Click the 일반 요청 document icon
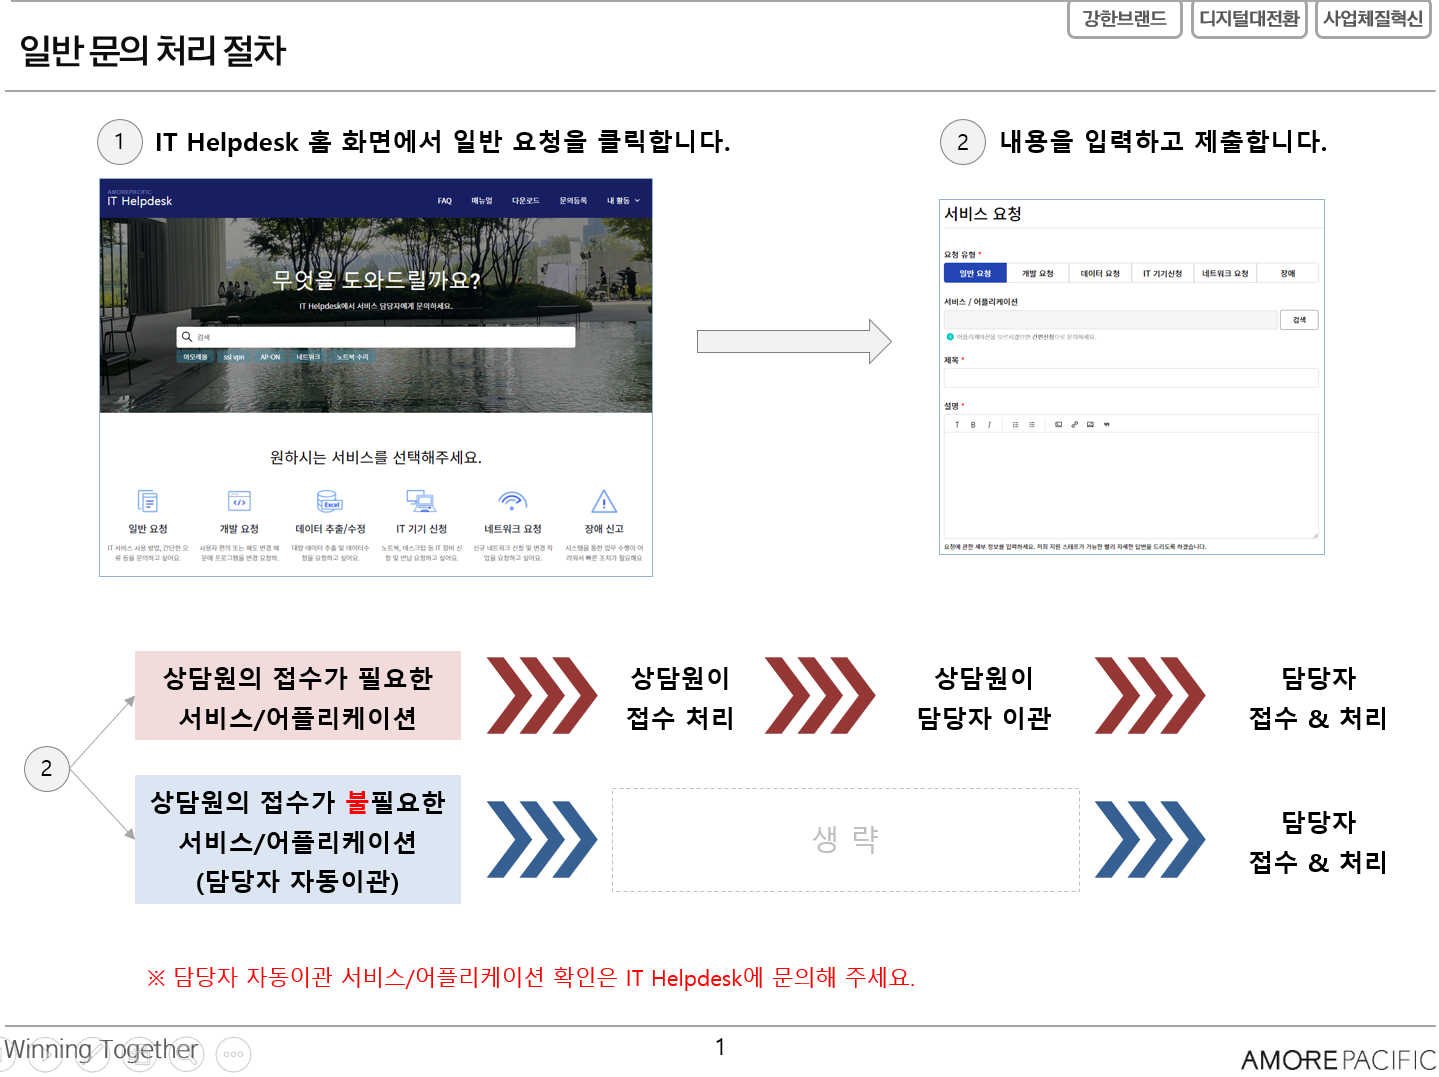This screenshot has width=1439, height=1077. click(x=148, y=501)
